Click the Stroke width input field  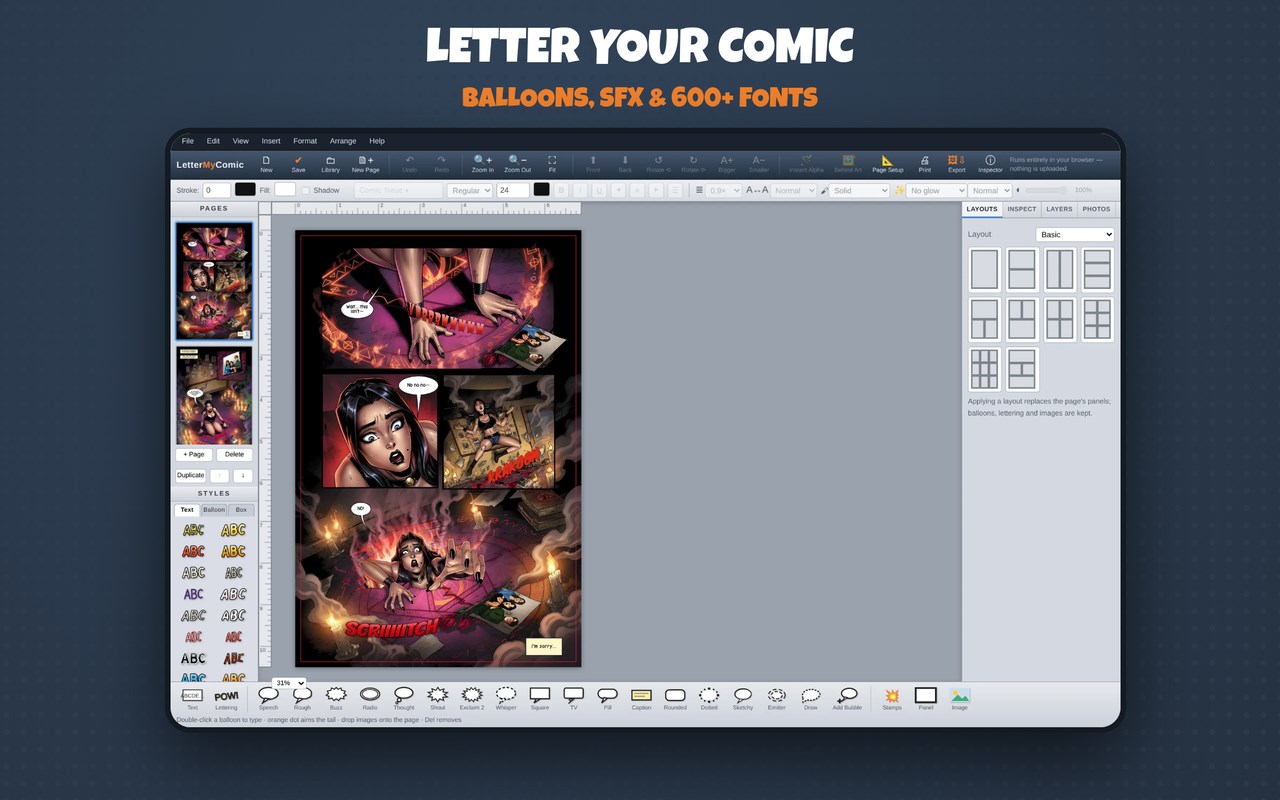[216, 190]
